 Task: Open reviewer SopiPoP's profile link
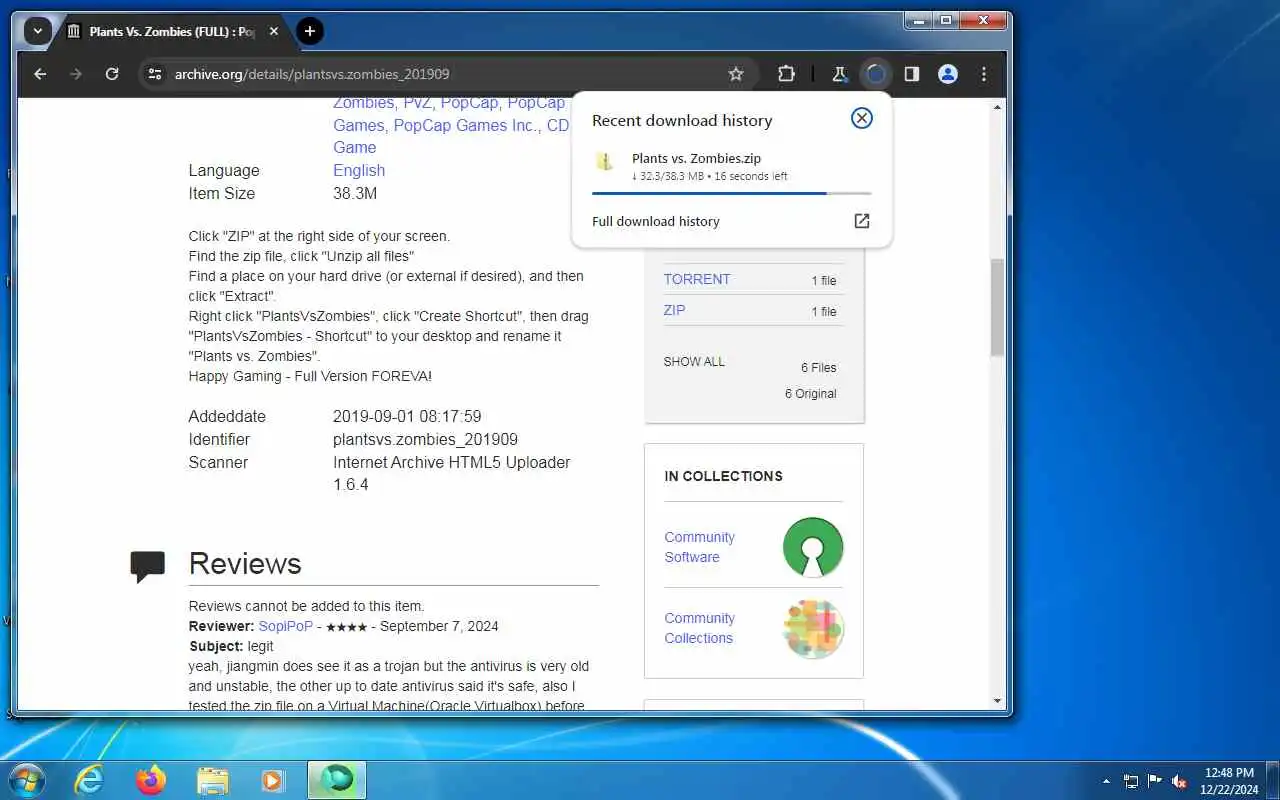pos(285,626)
